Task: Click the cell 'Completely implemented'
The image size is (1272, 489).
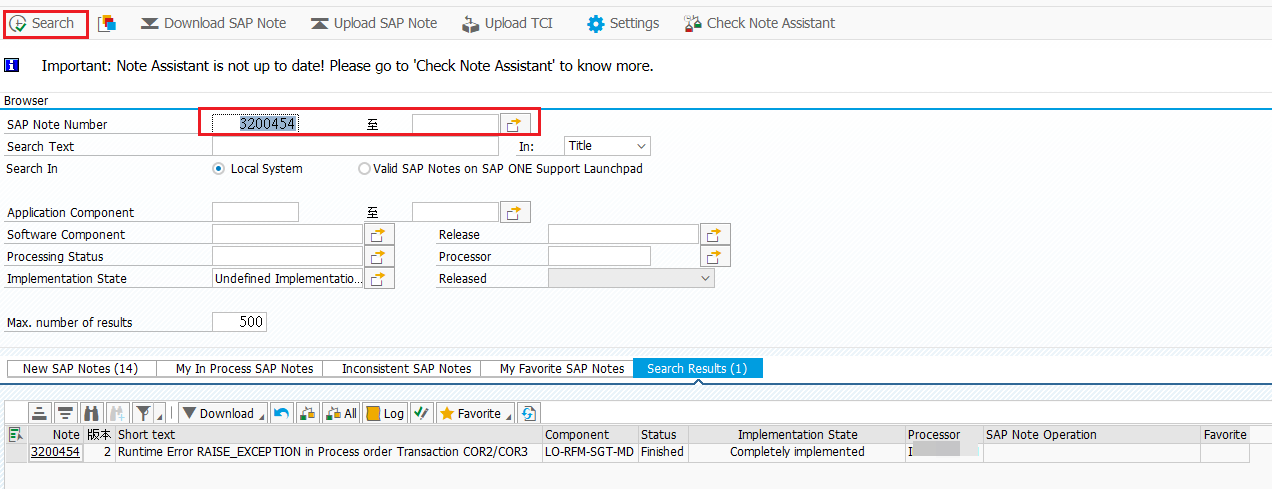Action: coord(797,452)
